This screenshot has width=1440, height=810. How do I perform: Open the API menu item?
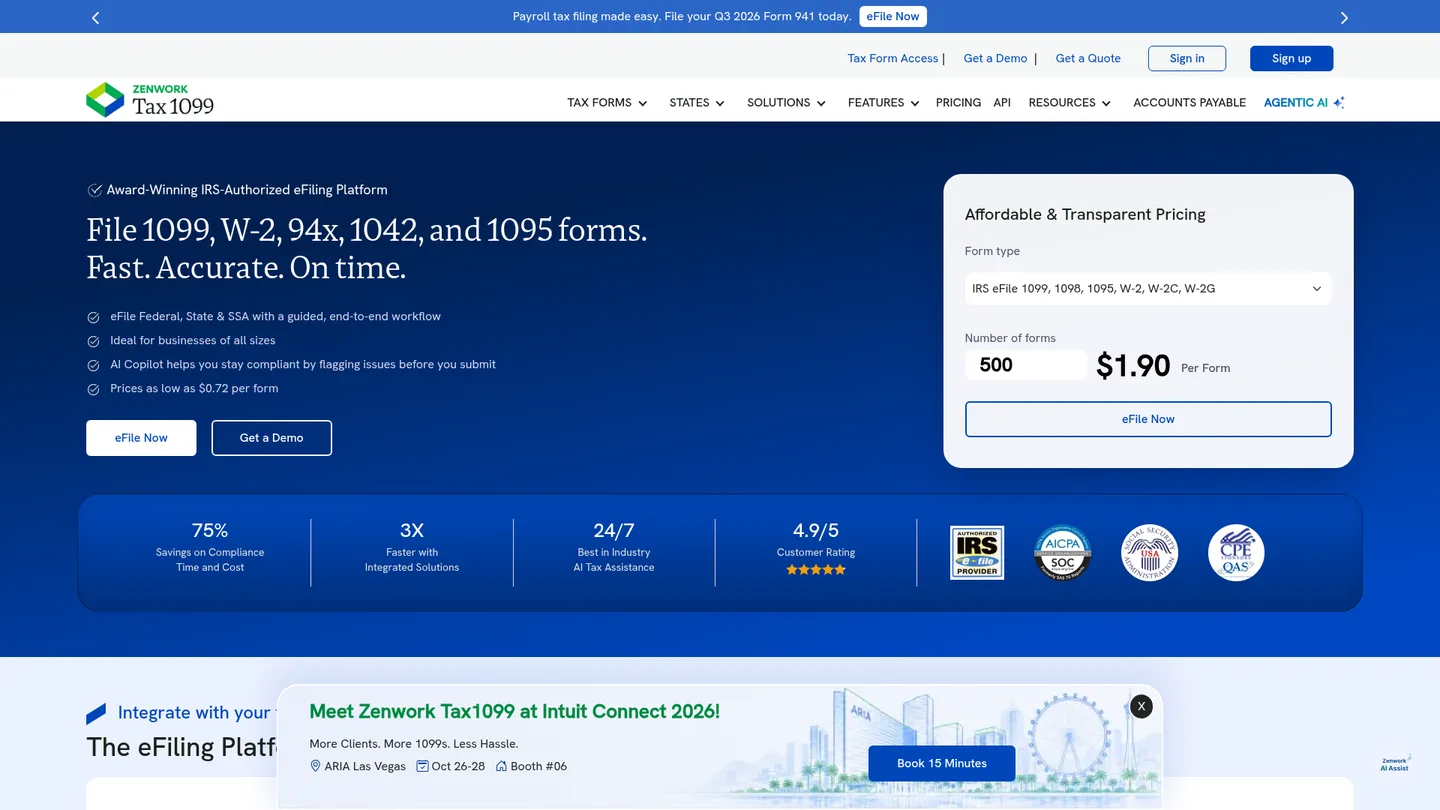(1002, 103)
